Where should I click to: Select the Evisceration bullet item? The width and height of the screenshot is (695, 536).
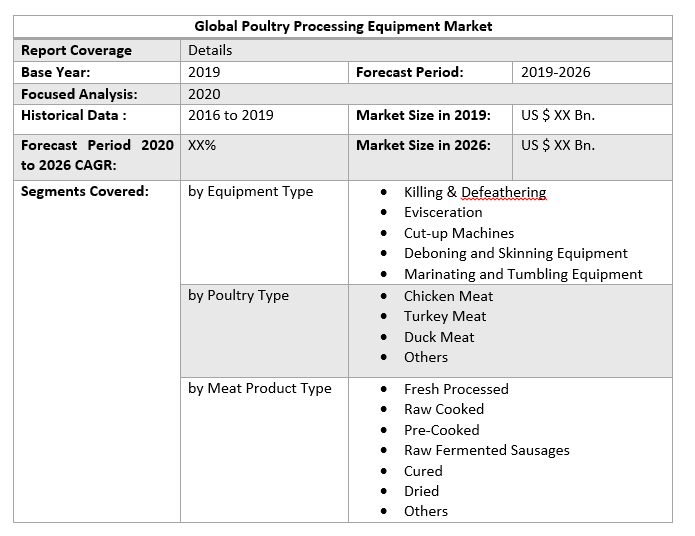click(x=443, y=212)
